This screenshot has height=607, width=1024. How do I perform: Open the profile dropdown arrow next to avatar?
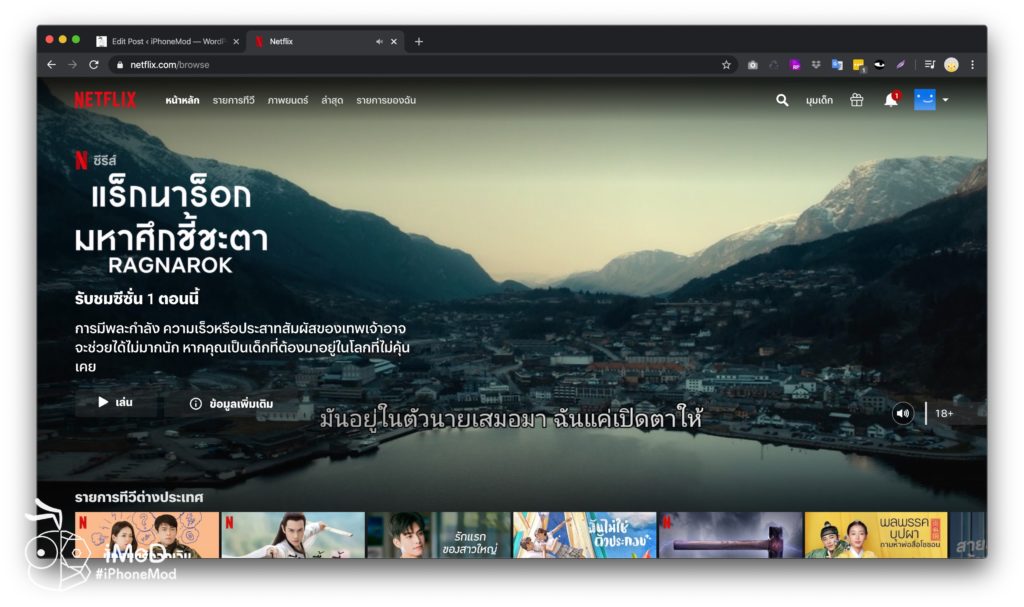pyautogui.click(x=944, y=100)
